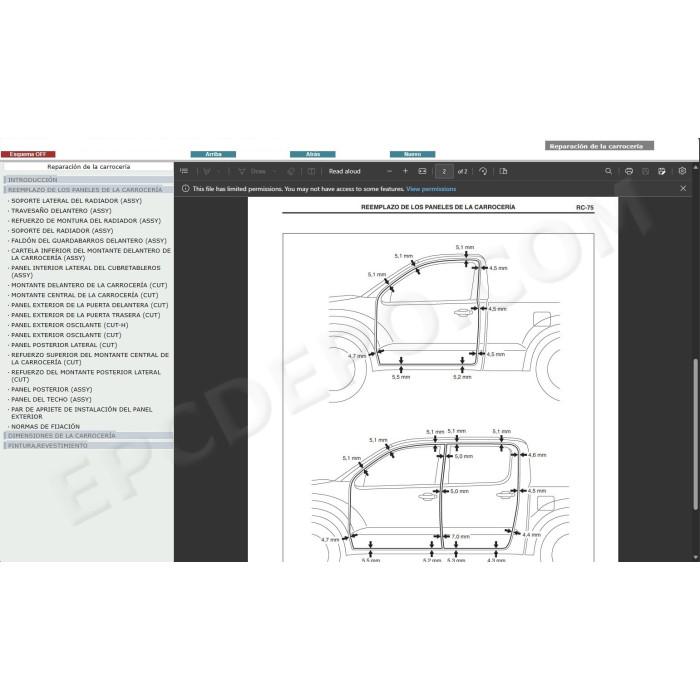Select the Erase tool

click(x=291, y=171)
